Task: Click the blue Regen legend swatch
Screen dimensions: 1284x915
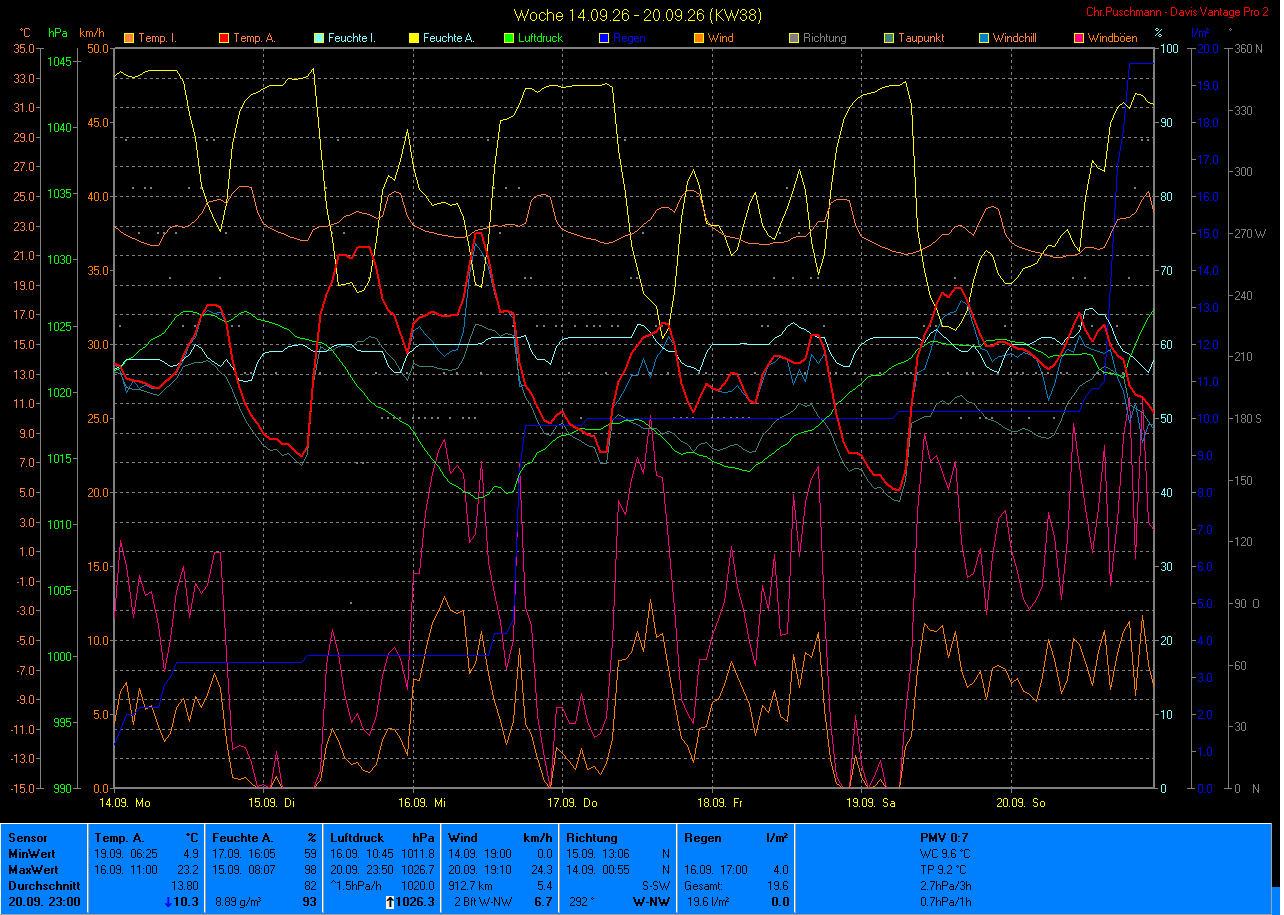Action: tap(603, 39)
